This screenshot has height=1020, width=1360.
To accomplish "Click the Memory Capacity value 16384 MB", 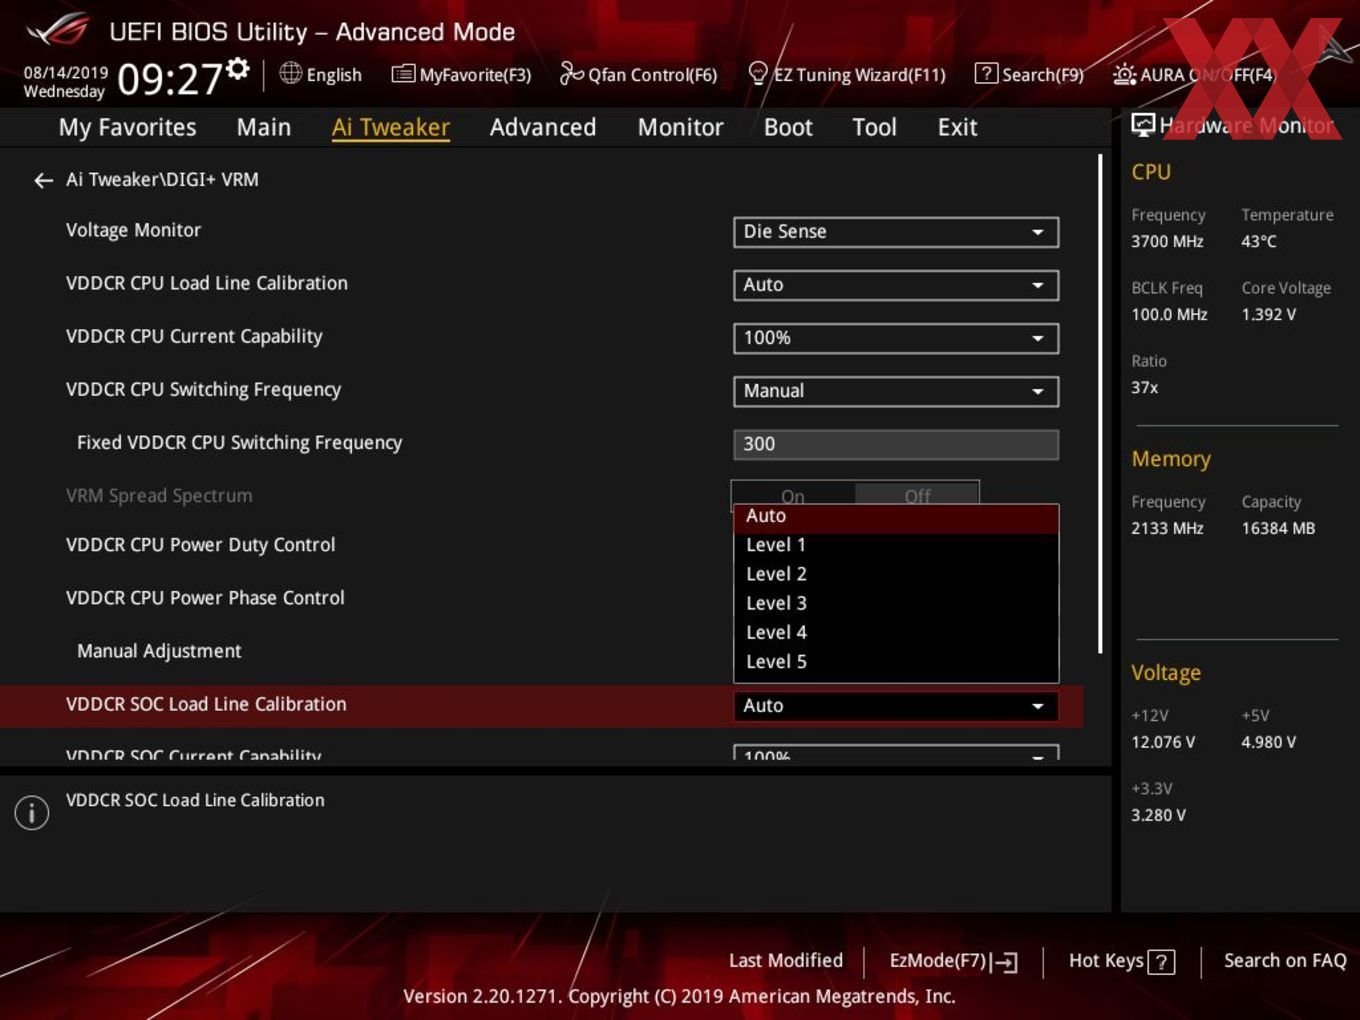I will coord(1278,528).
